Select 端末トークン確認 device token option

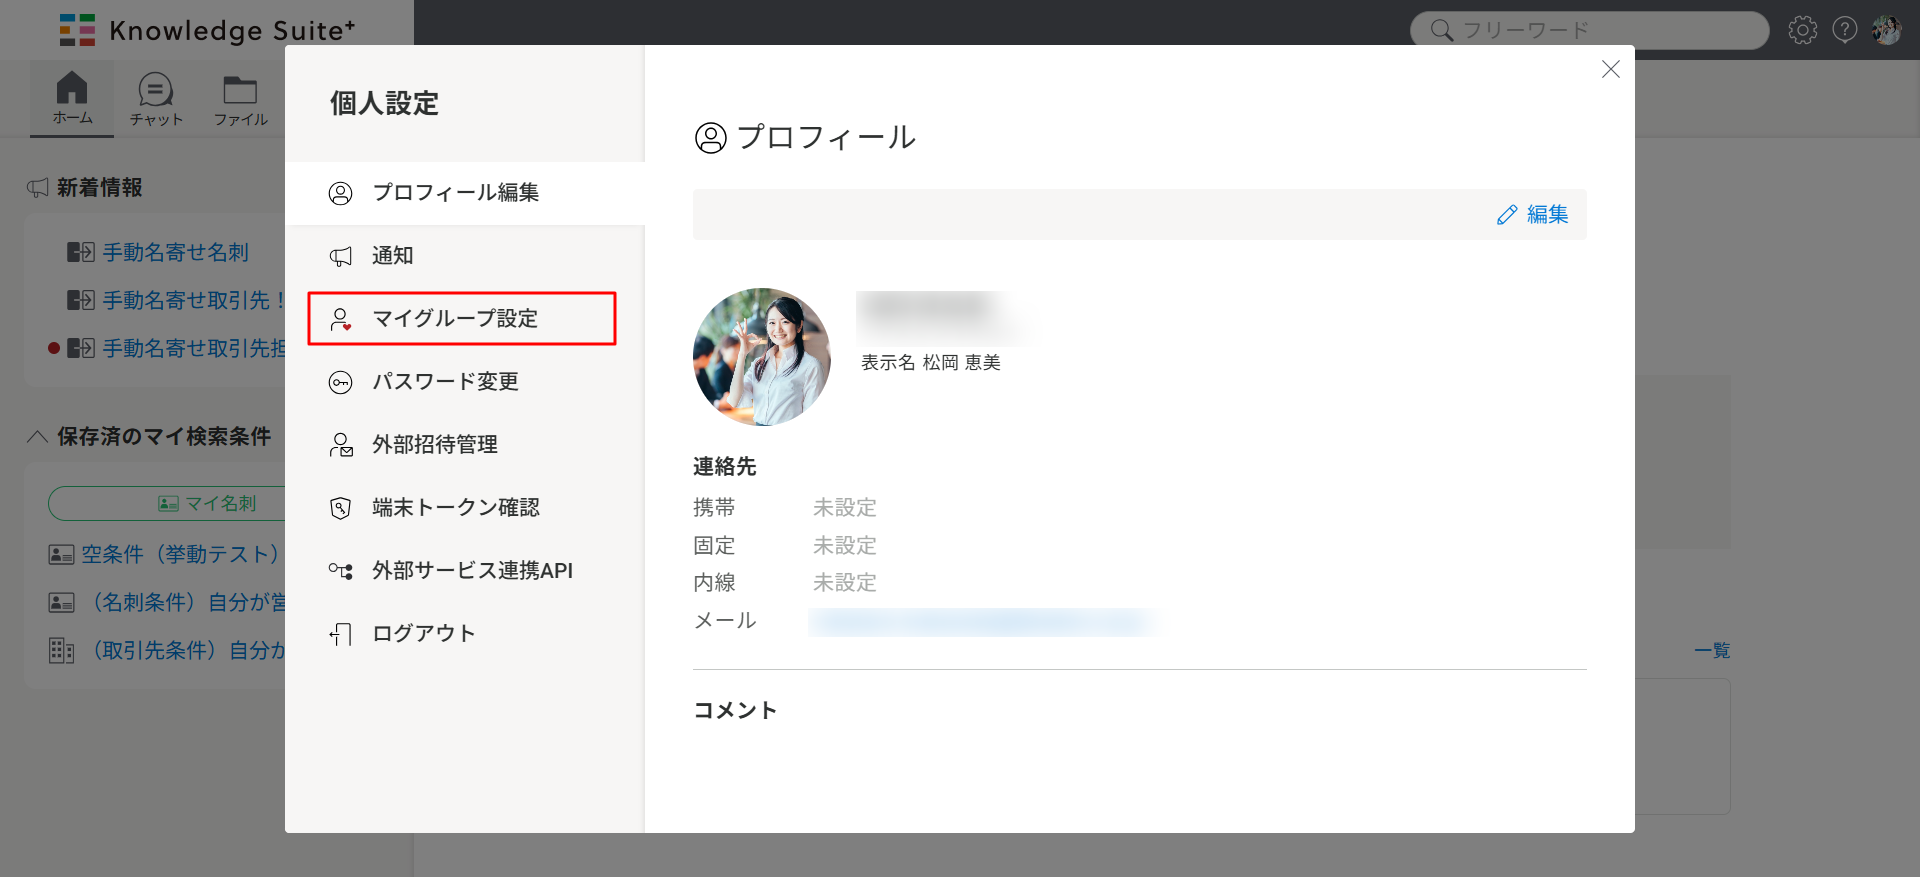[455, 508]
